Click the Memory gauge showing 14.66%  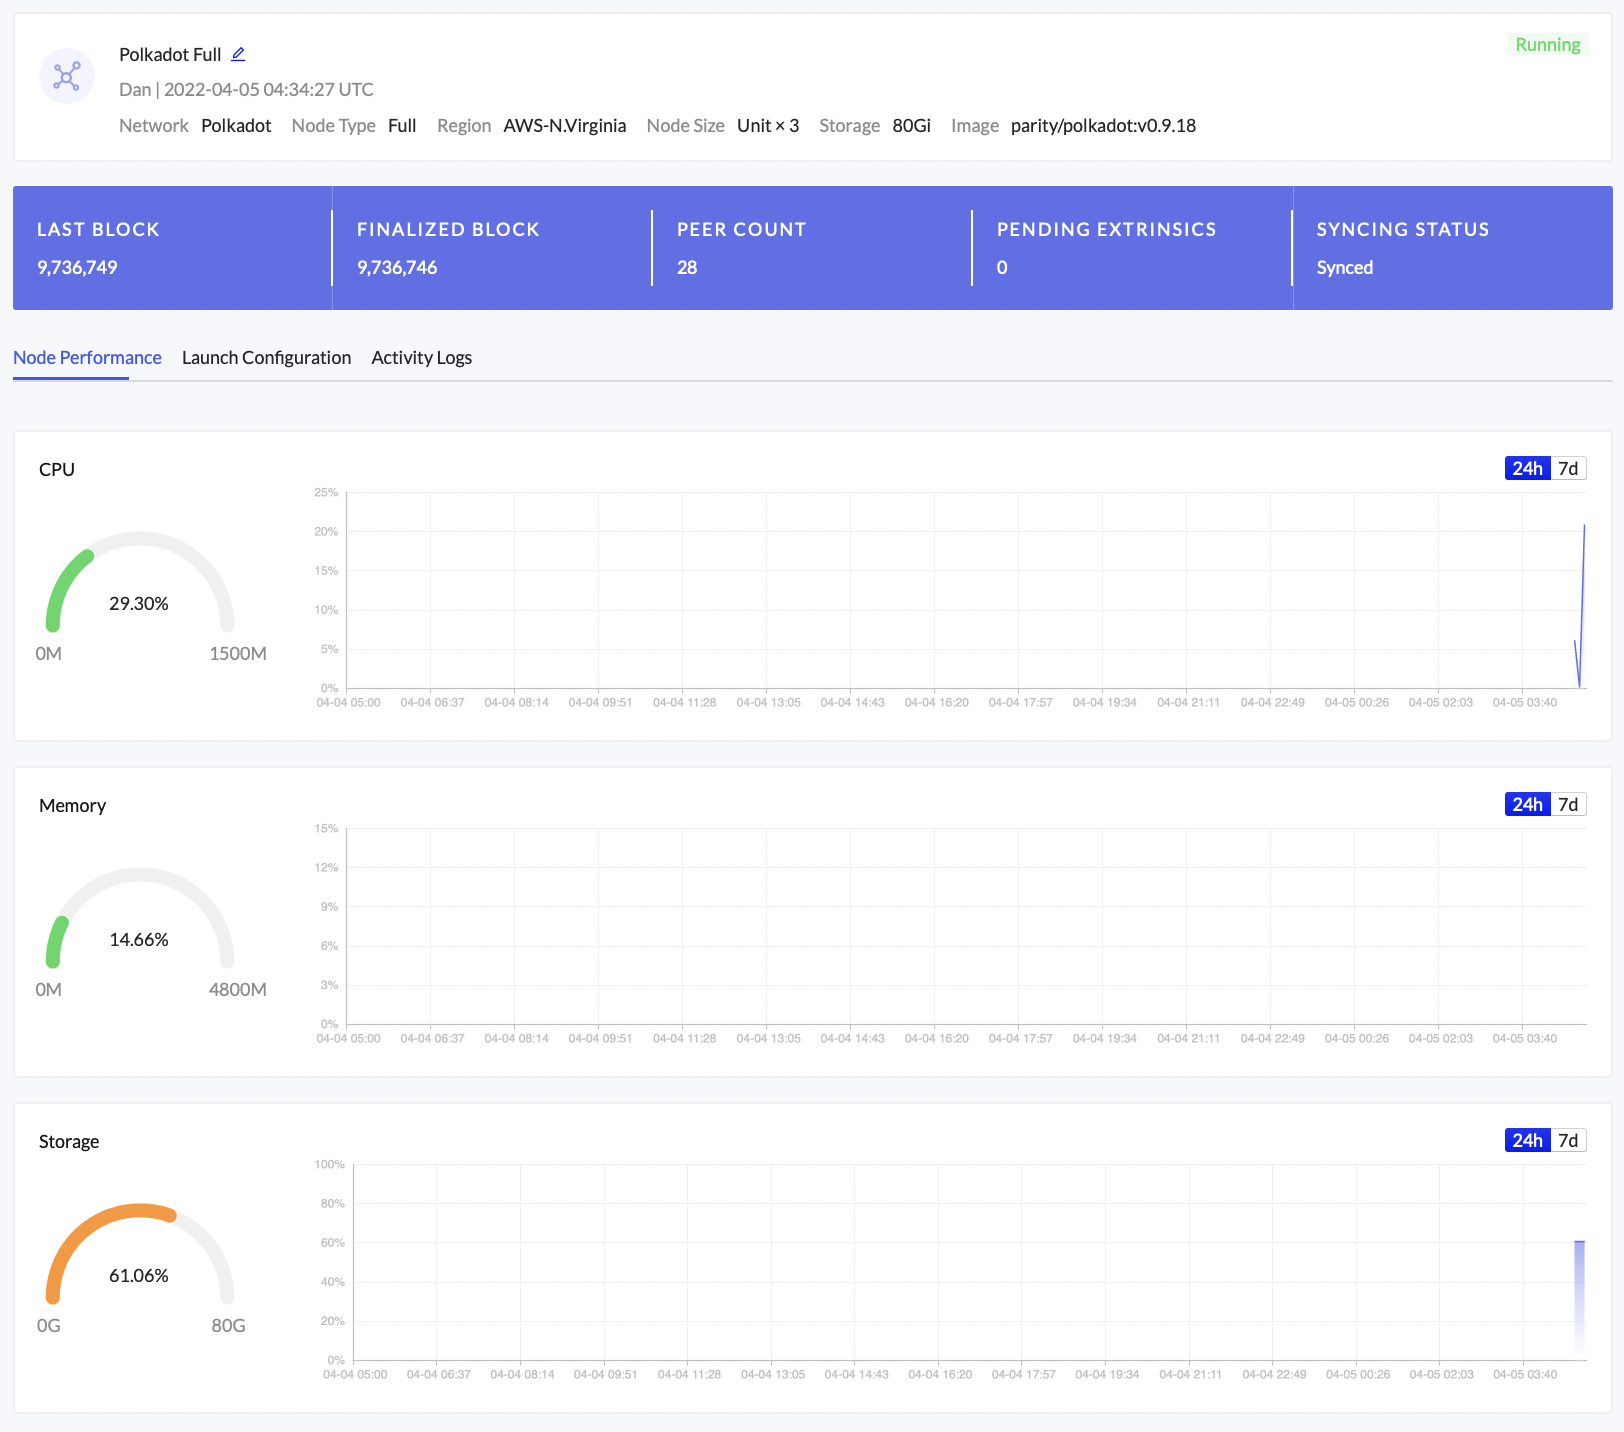tap(140, 926)
